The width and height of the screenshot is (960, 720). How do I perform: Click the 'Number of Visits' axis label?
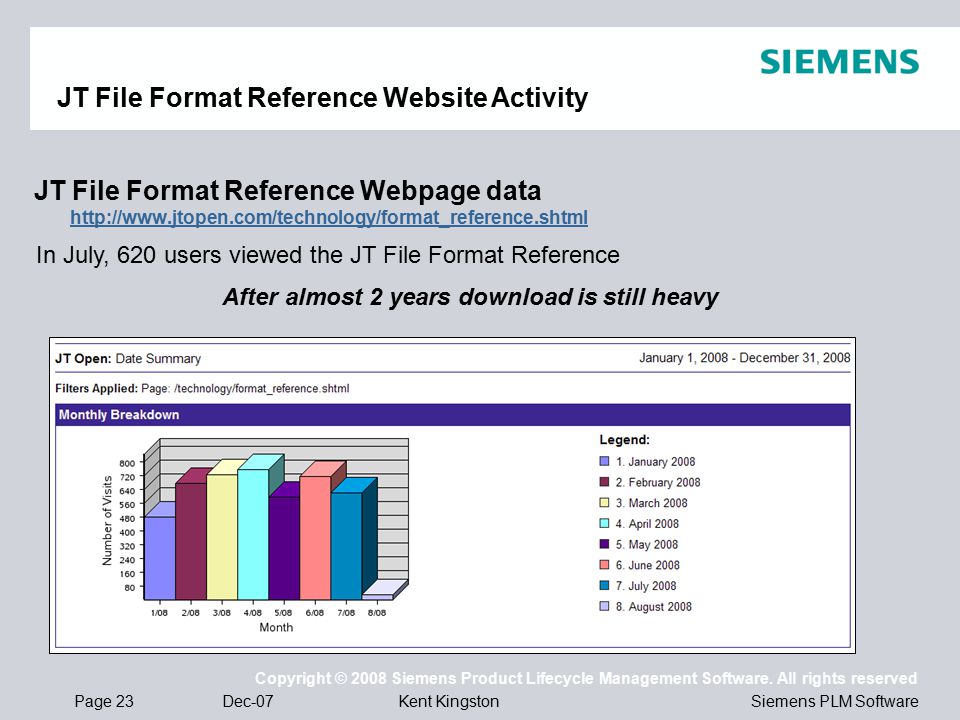(107, 520)
